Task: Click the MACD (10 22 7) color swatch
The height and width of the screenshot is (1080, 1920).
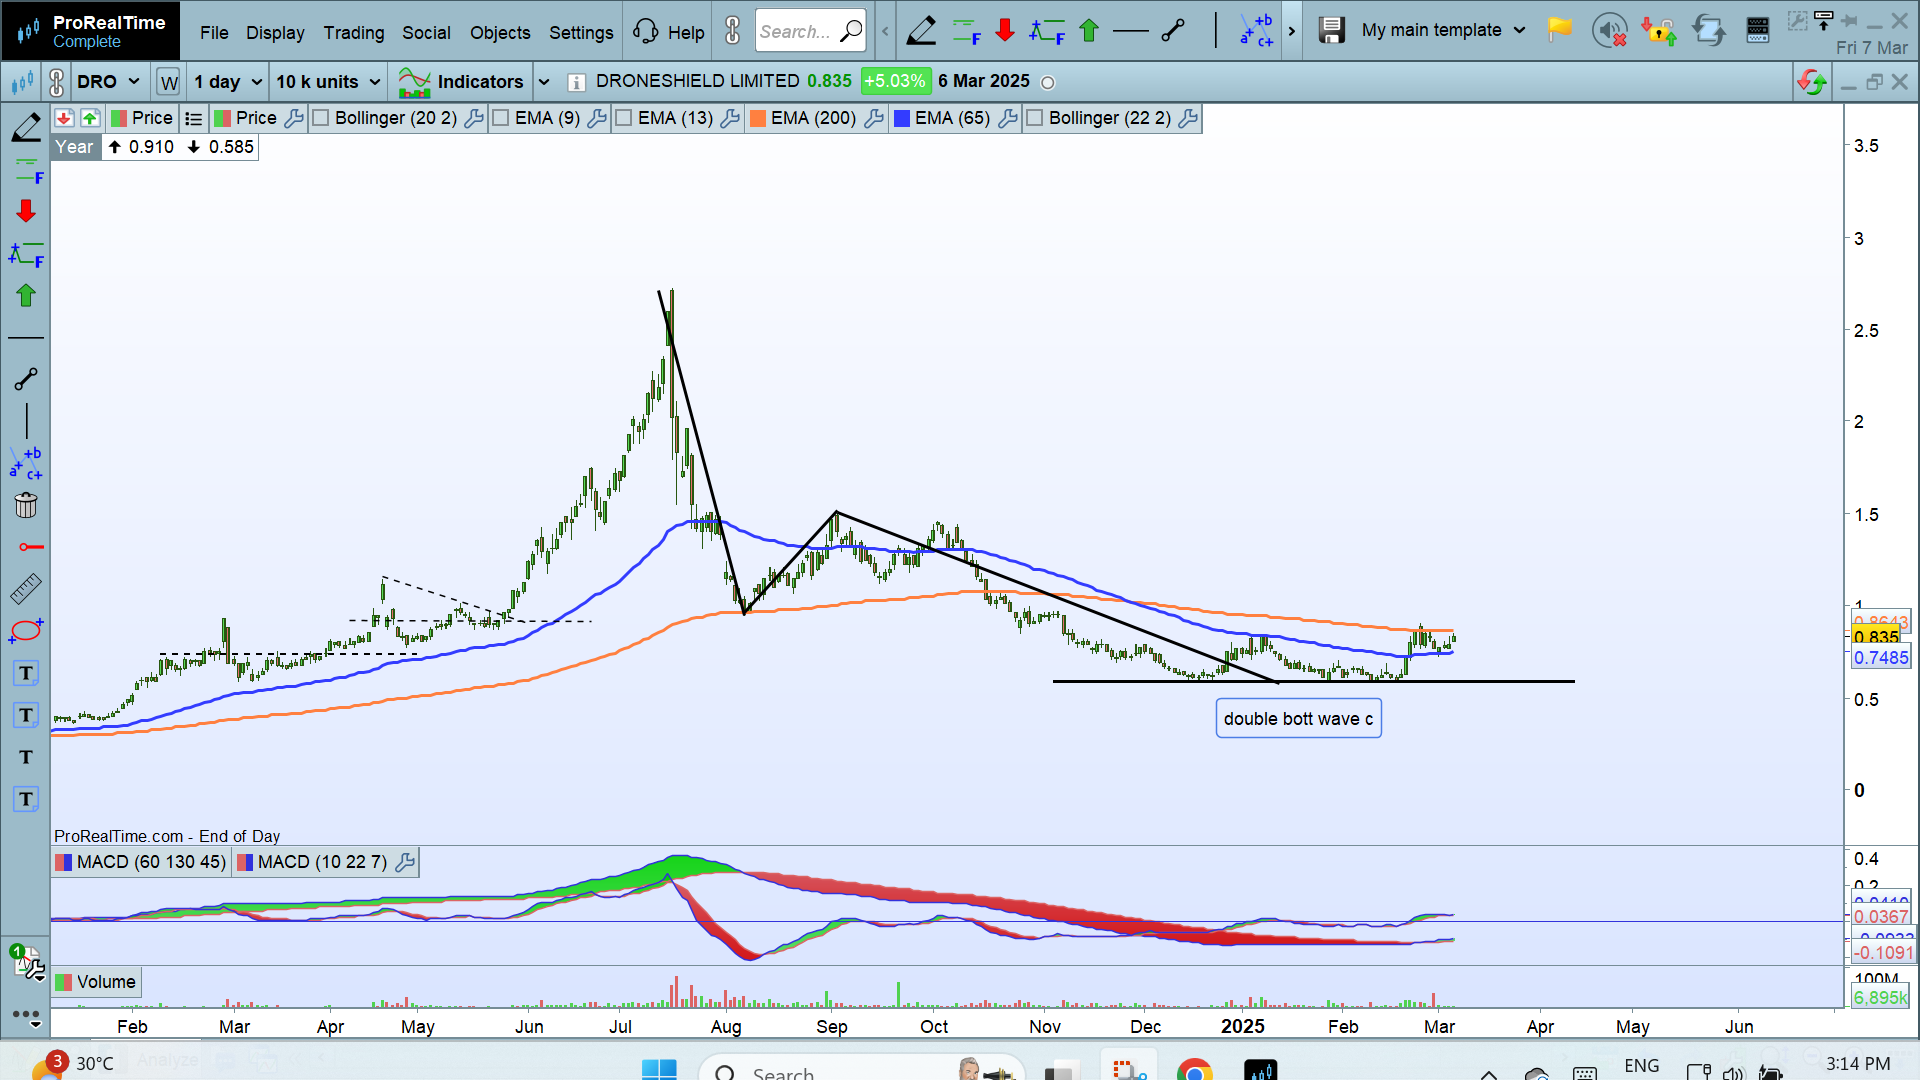Action: 245,862
